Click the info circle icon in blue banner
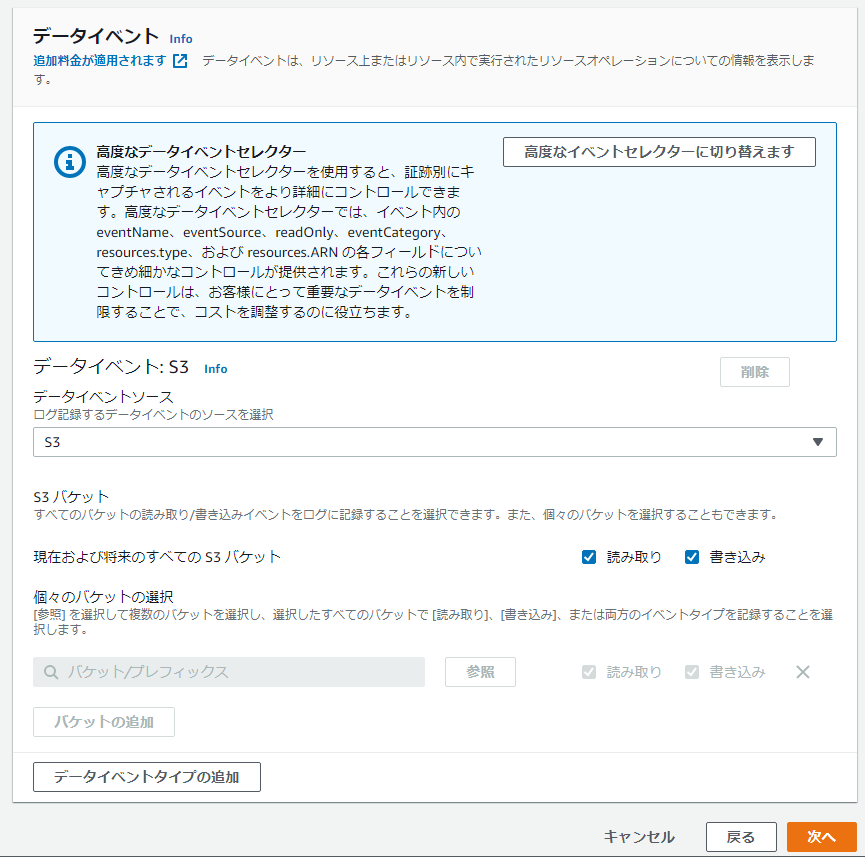This screenshot has width=865, height=857. tap(70, 162)
